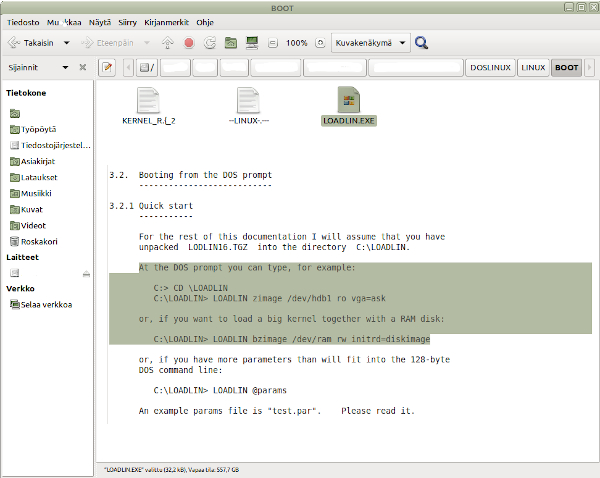The width and height of the screenshot is (600, 478).
Task: Click the red stop loading icon
Action: pos(189,43)
